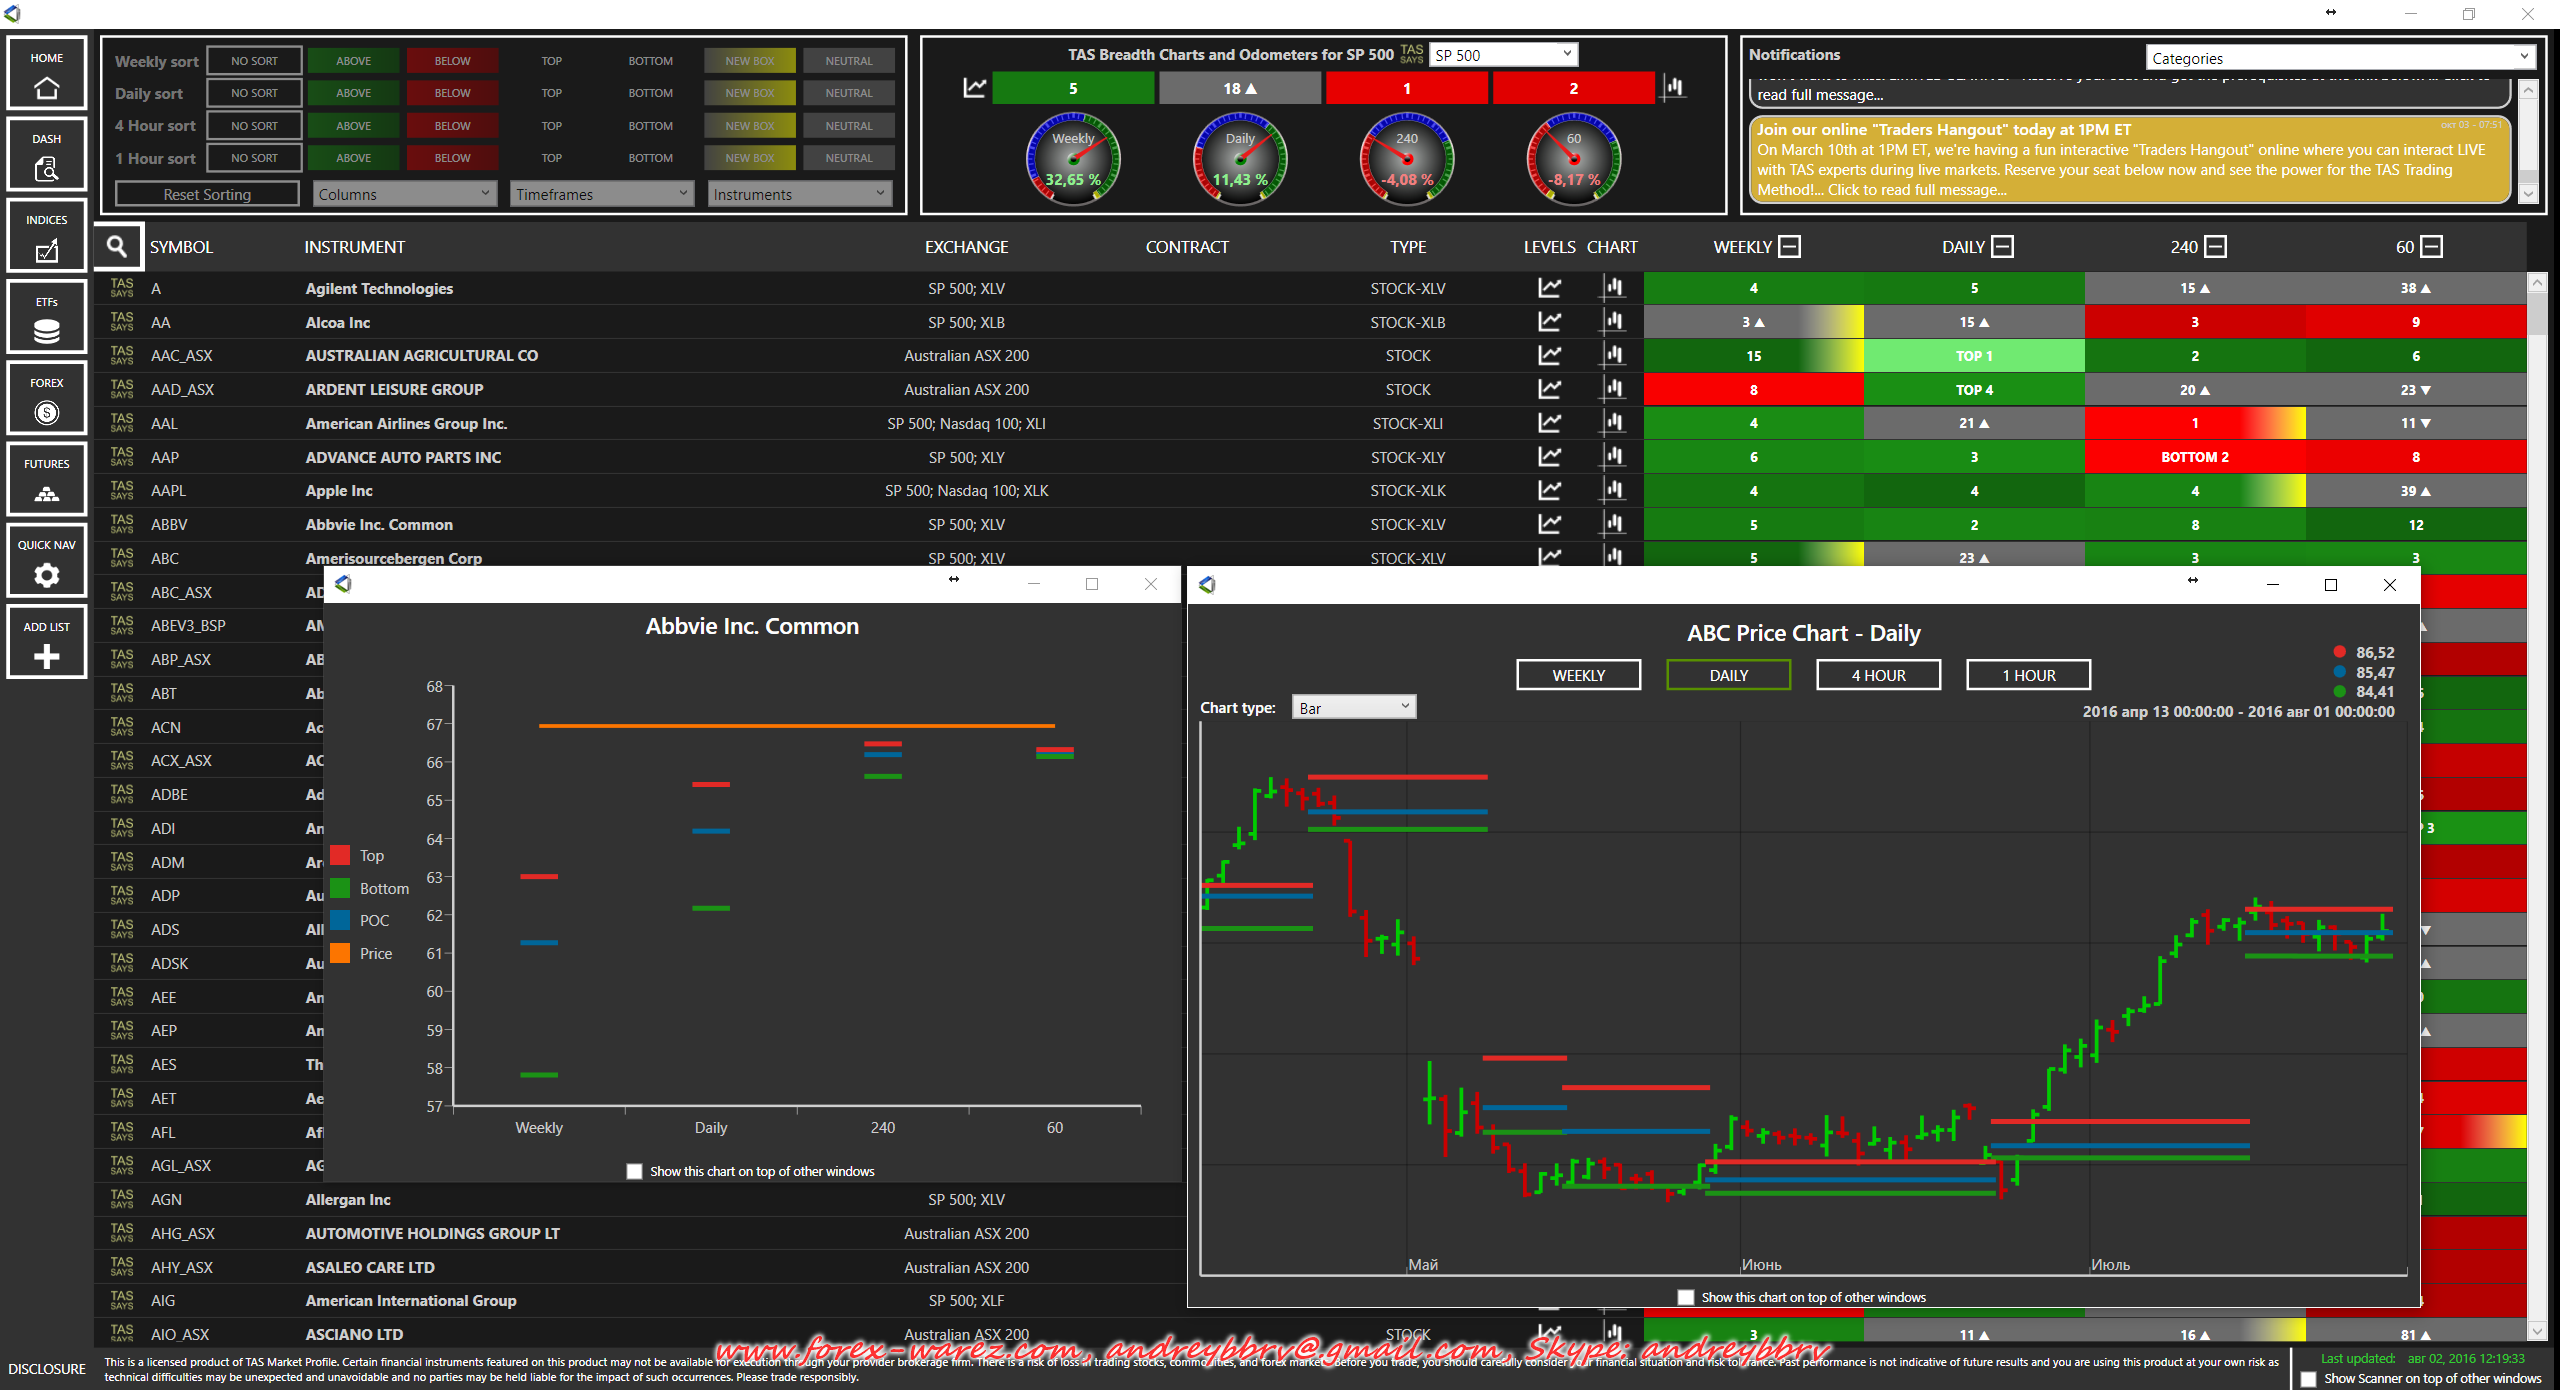The width and height of the screenshot is (2560, 1390).
Task: Collapse the WEEKLY column minus toggle
Action: [1790, 247]
